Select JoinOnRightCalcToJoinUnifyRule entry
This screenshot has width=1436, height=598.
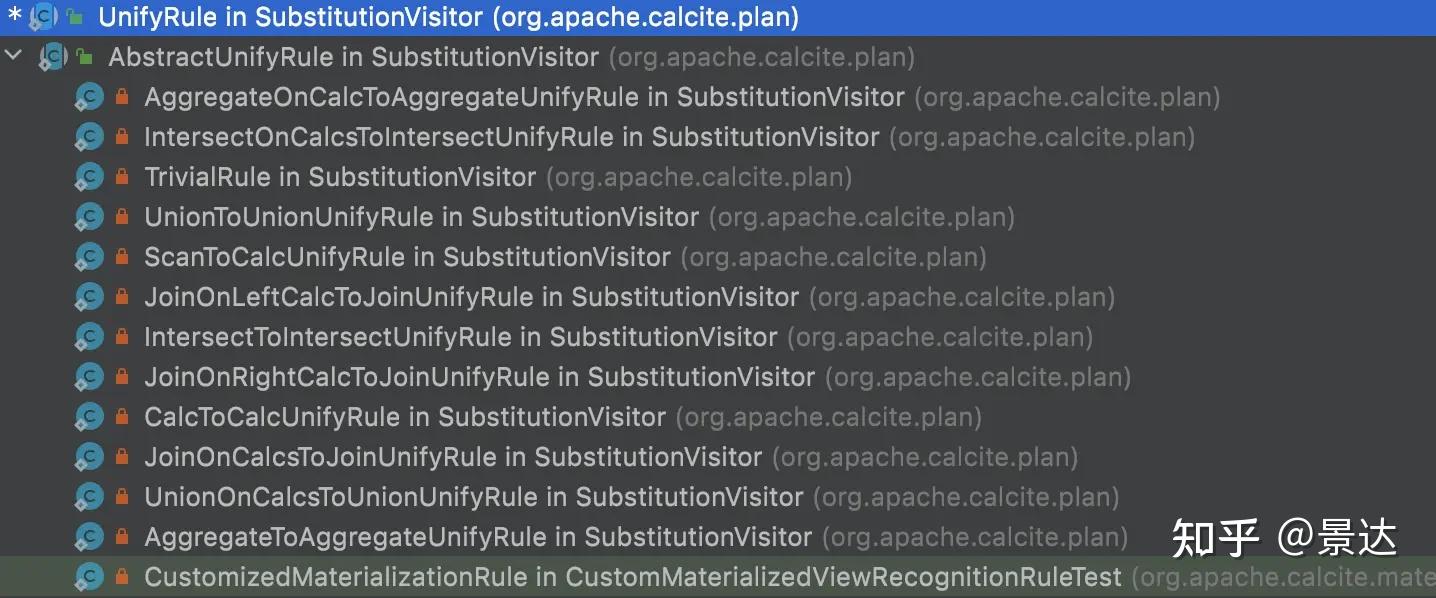pos(479,377)
